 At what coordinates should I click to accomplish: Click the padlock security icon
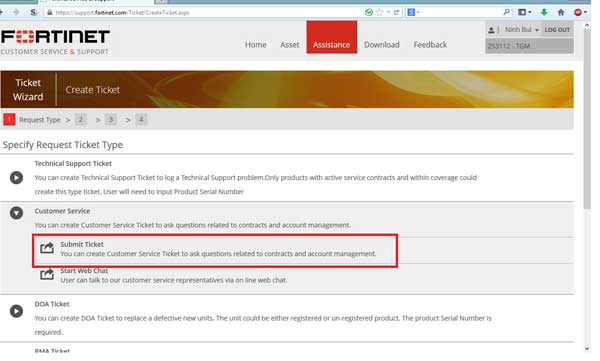(x=49, y=12)
